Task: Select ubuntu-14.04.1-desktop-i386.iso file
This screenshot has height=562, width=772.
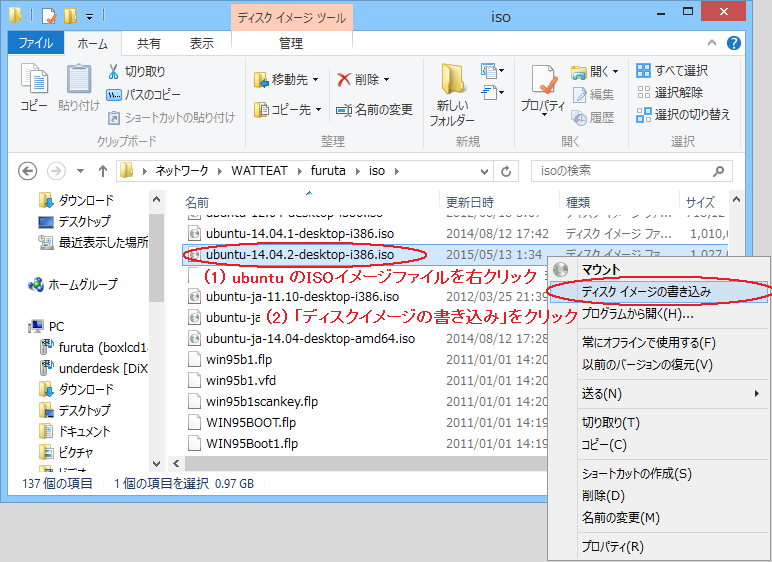Action: point(300,233)
